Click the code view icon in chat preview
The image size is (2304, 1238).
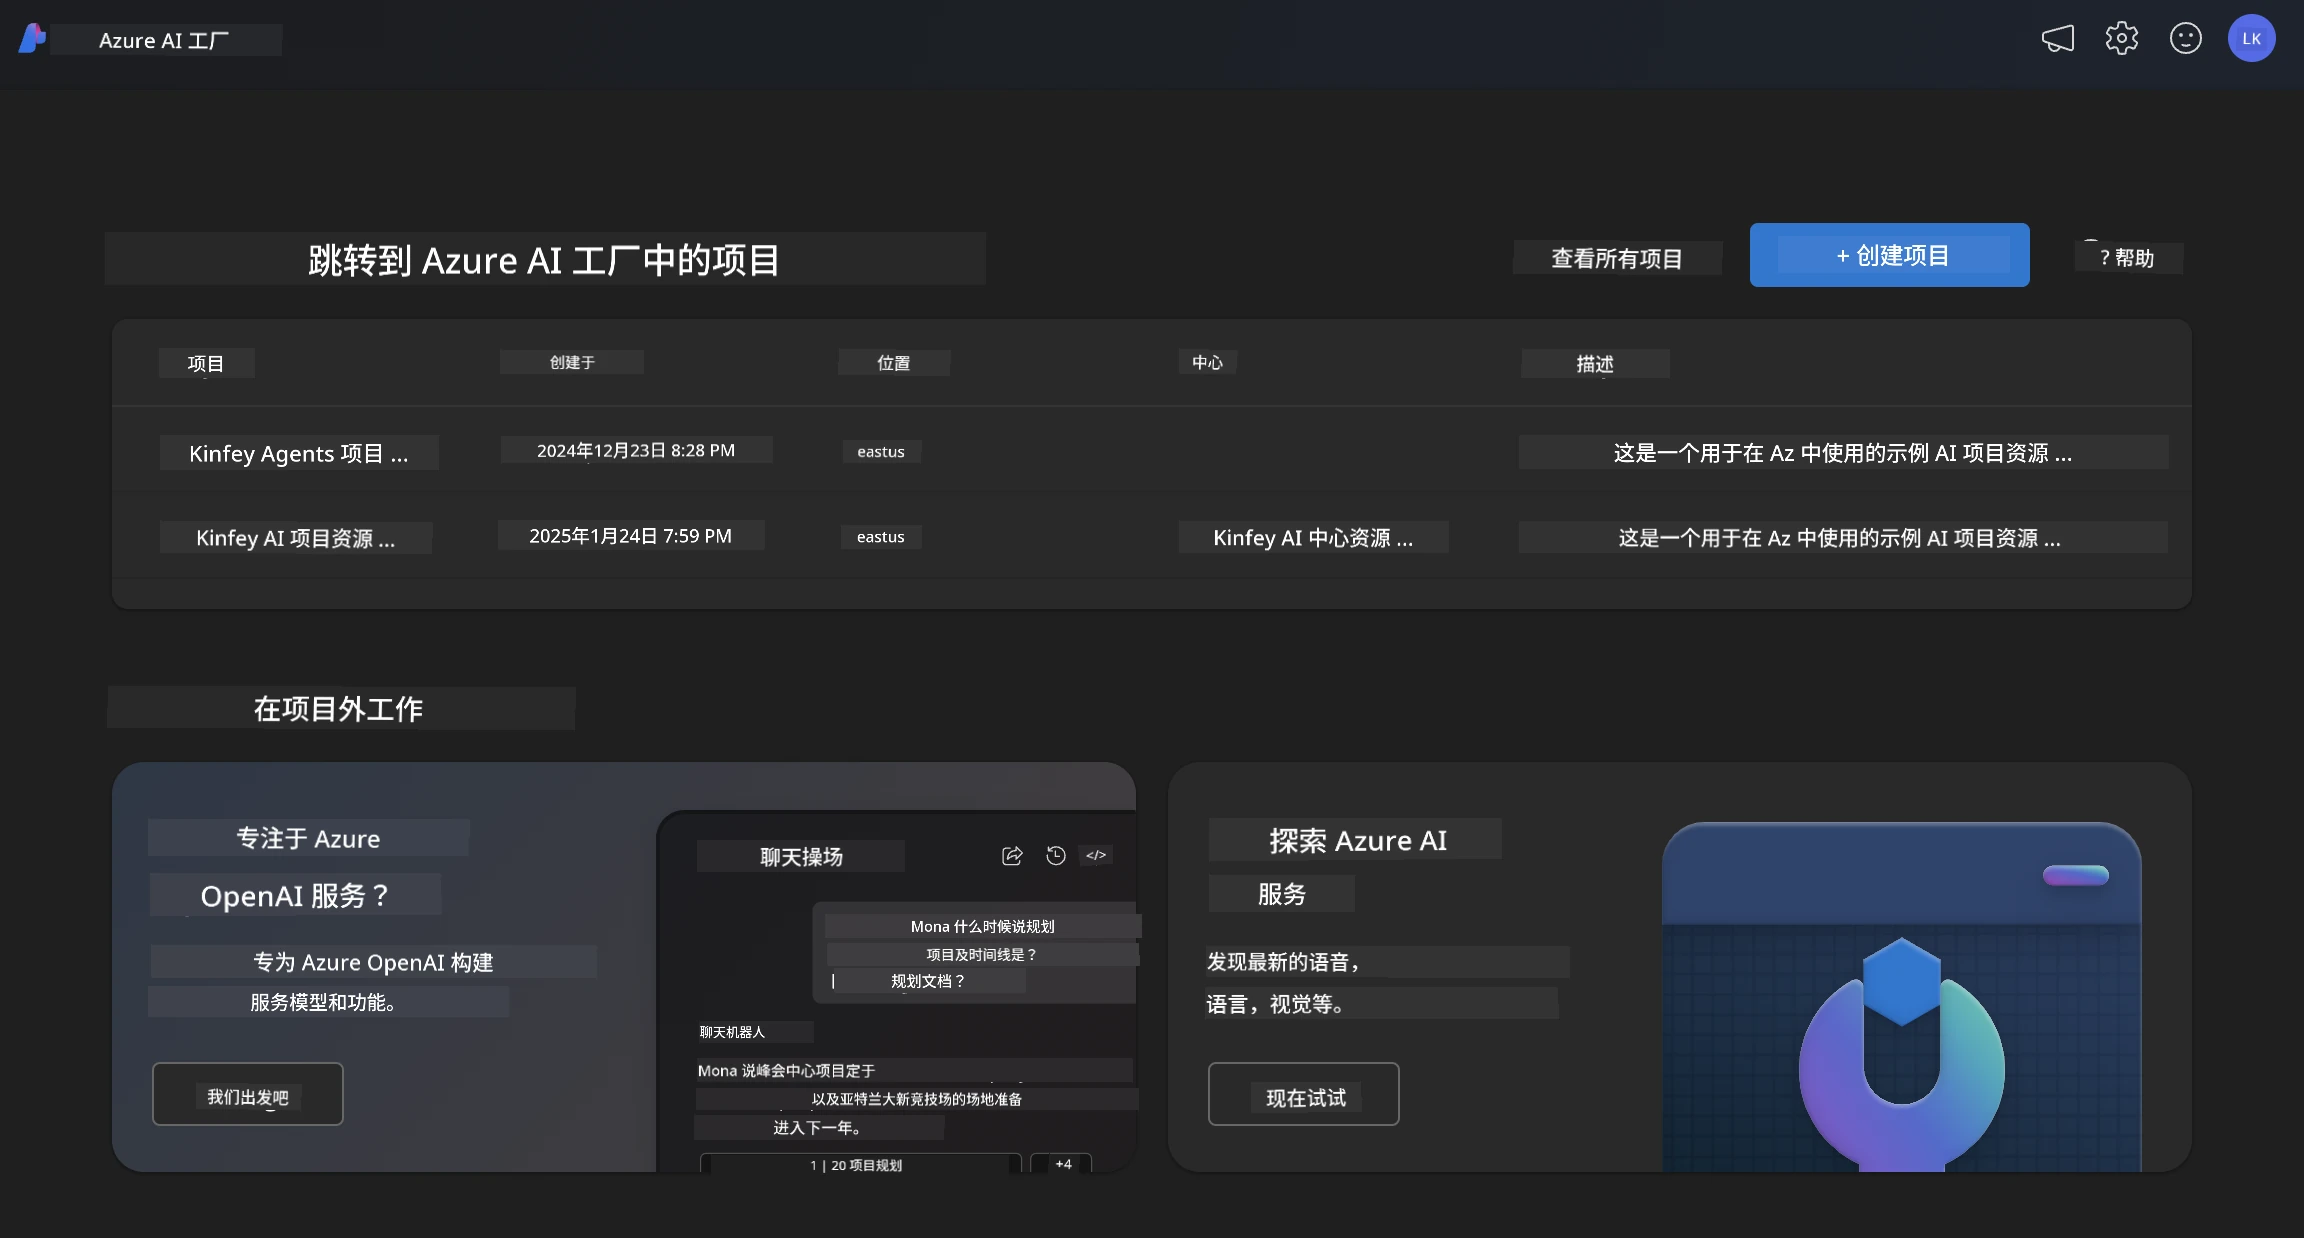pyautogui.click(x=1096, y=855)
